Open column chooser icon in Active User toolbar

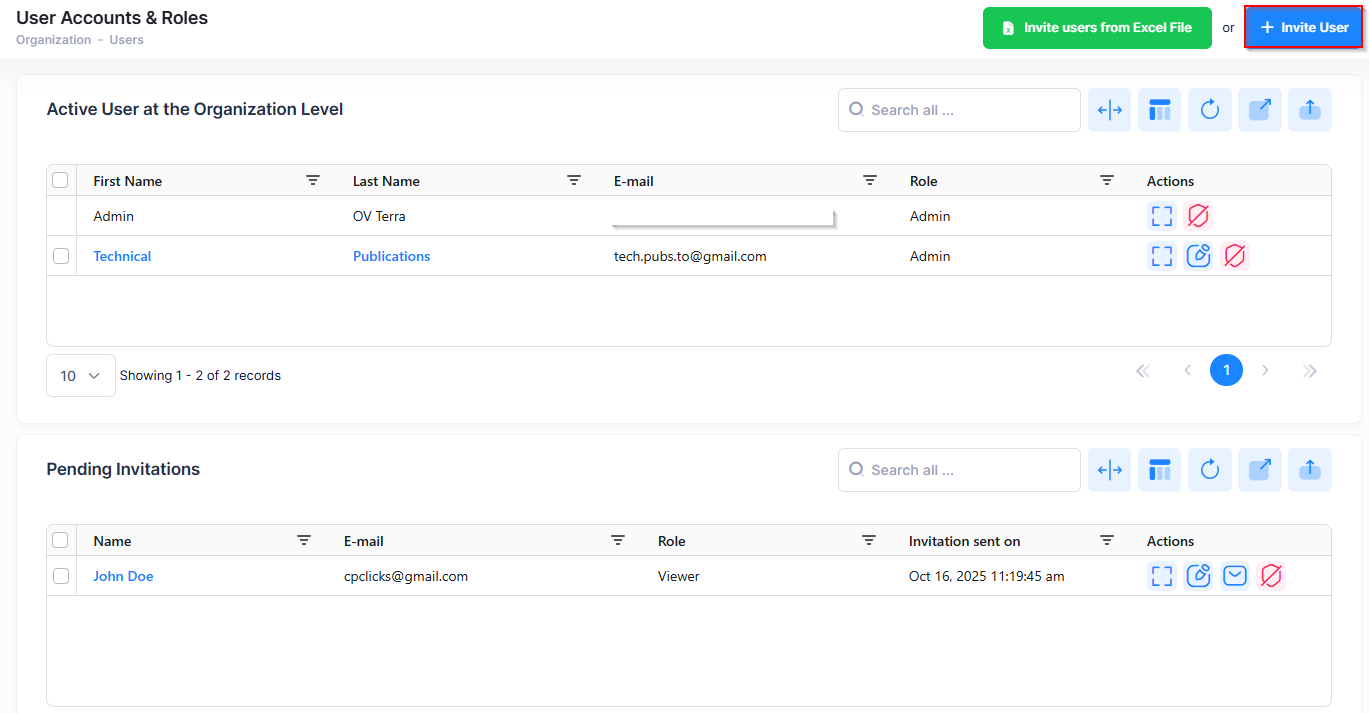pos(1159,110)
